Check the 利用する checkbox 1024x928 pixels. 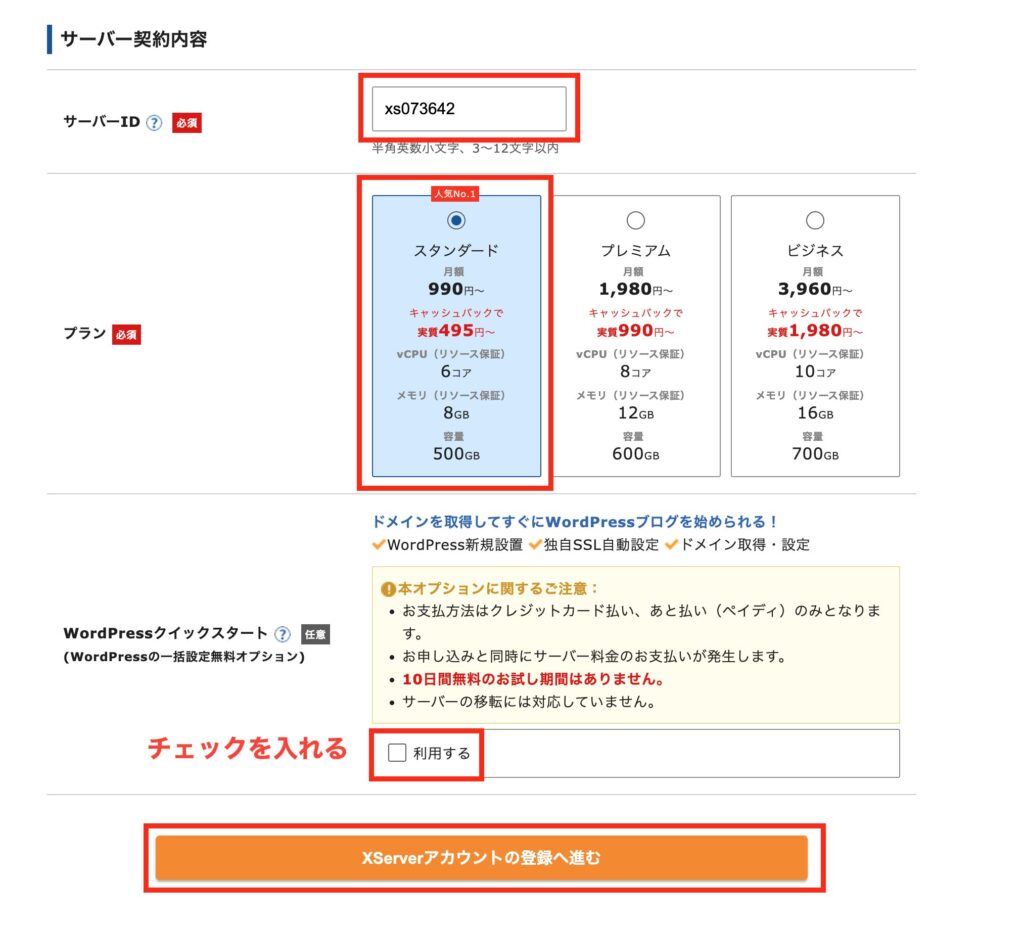click(x=397, y=752)
